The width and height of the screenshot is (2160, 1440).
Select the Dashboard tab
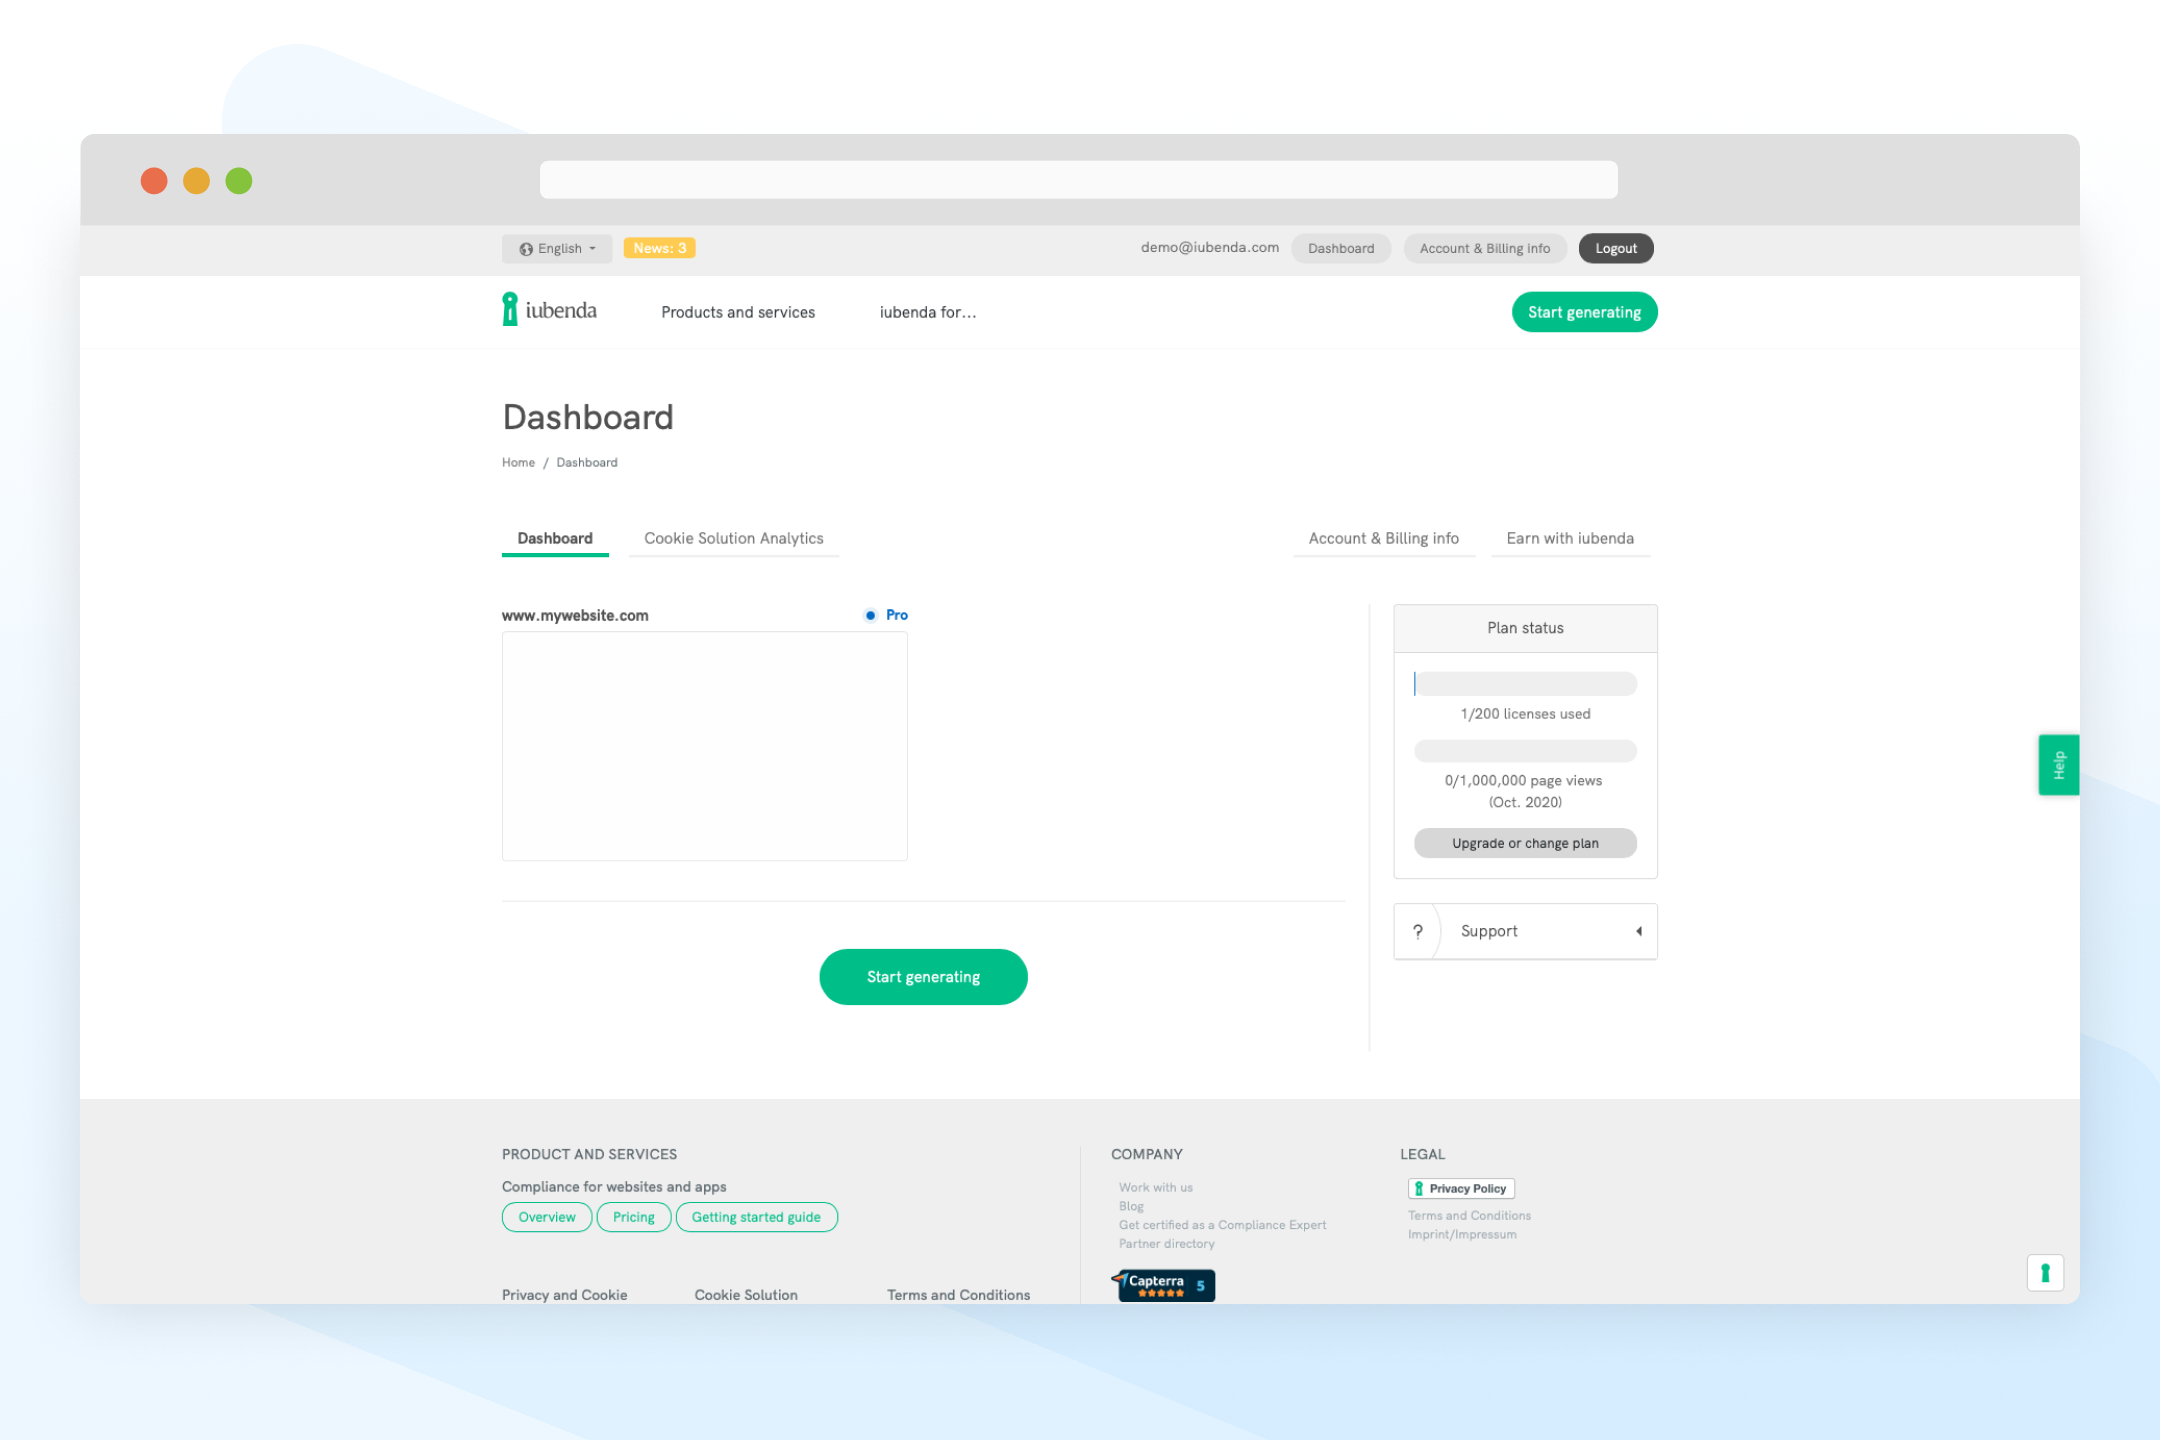(x=554, y=538)
